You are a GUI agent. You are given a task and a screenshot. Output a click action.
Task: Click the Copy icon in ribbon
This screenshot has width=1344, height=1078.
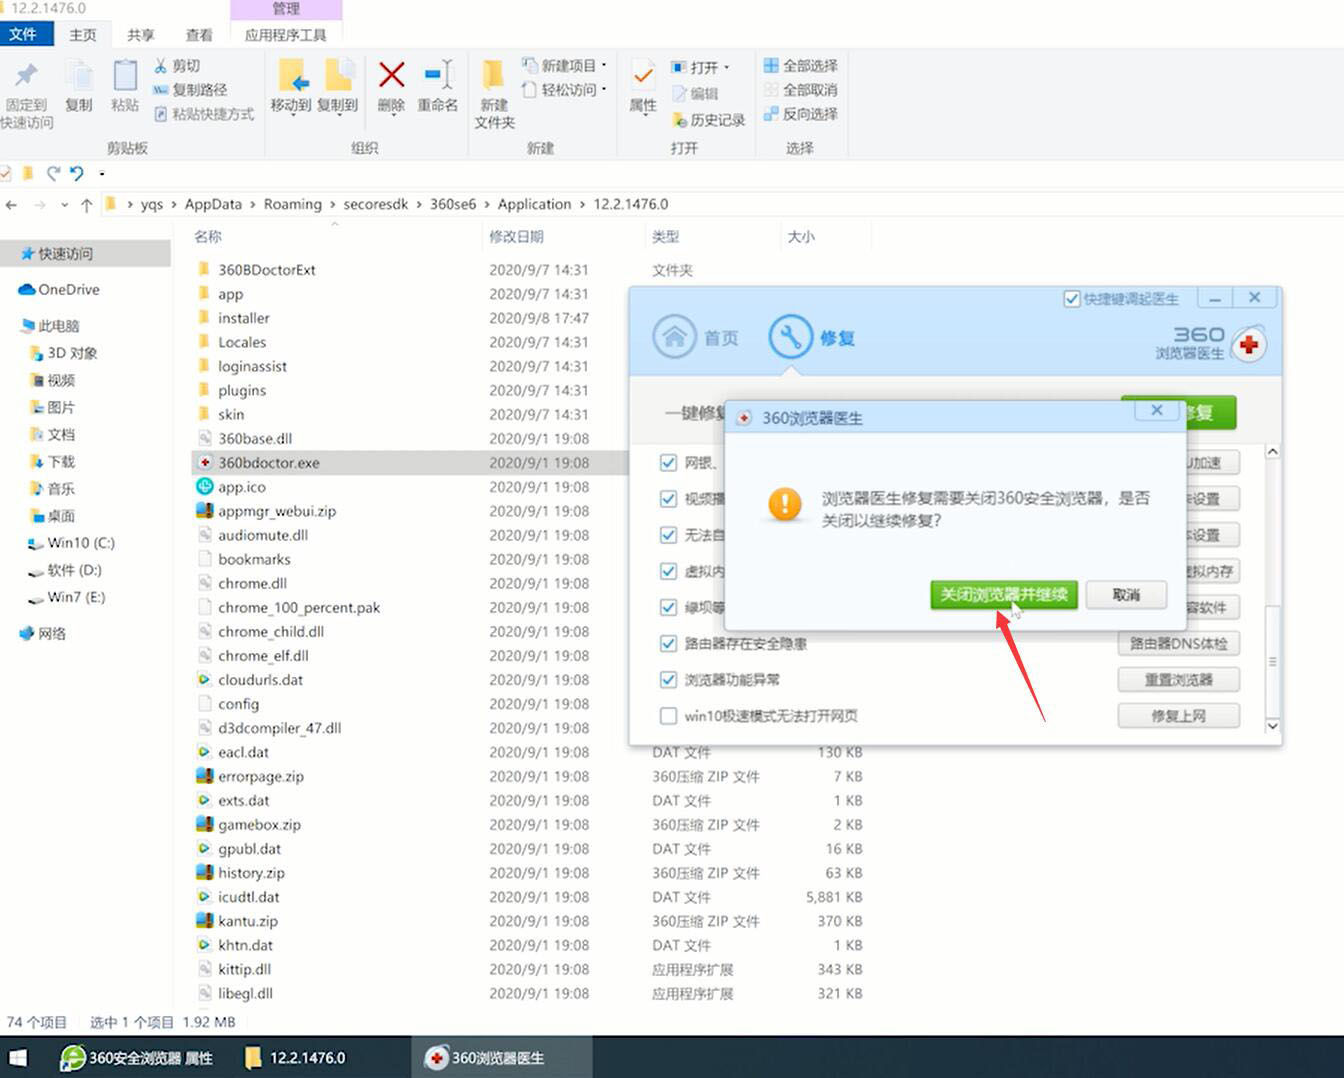[x=78, y=76]
